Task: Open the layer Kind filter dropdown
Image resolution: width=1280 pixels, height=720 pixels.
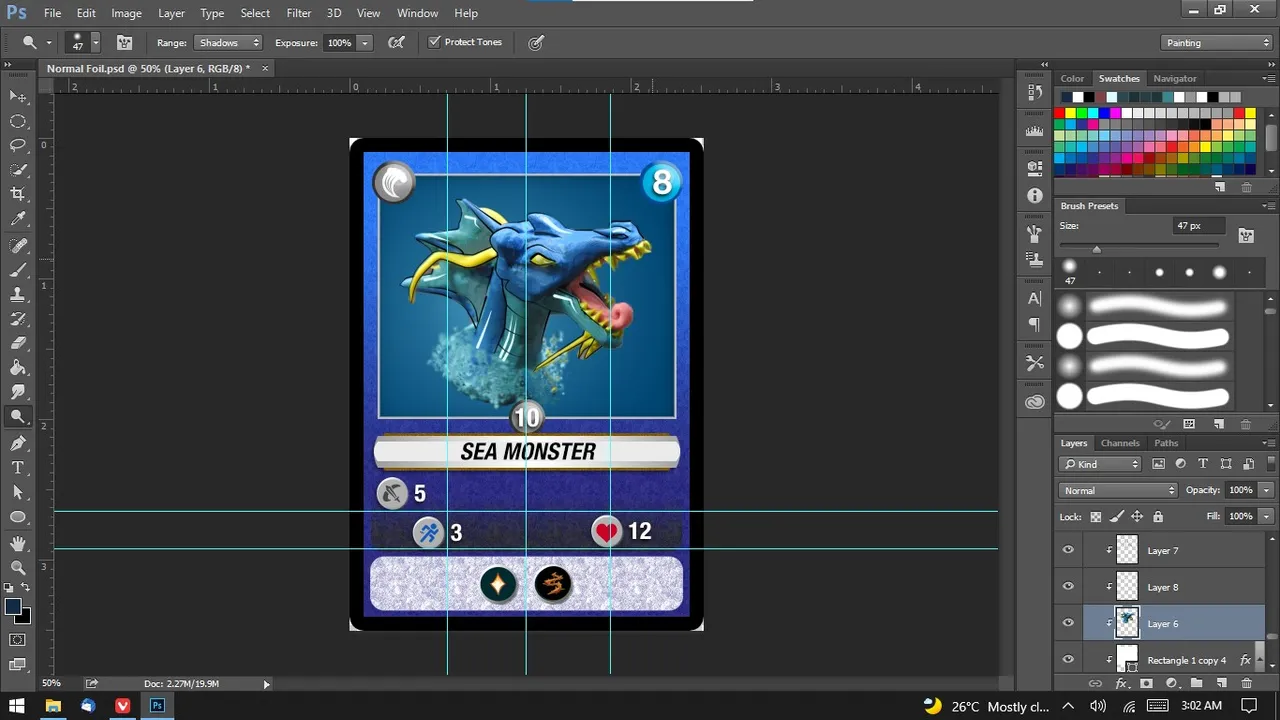Action: coord(1100,464)
